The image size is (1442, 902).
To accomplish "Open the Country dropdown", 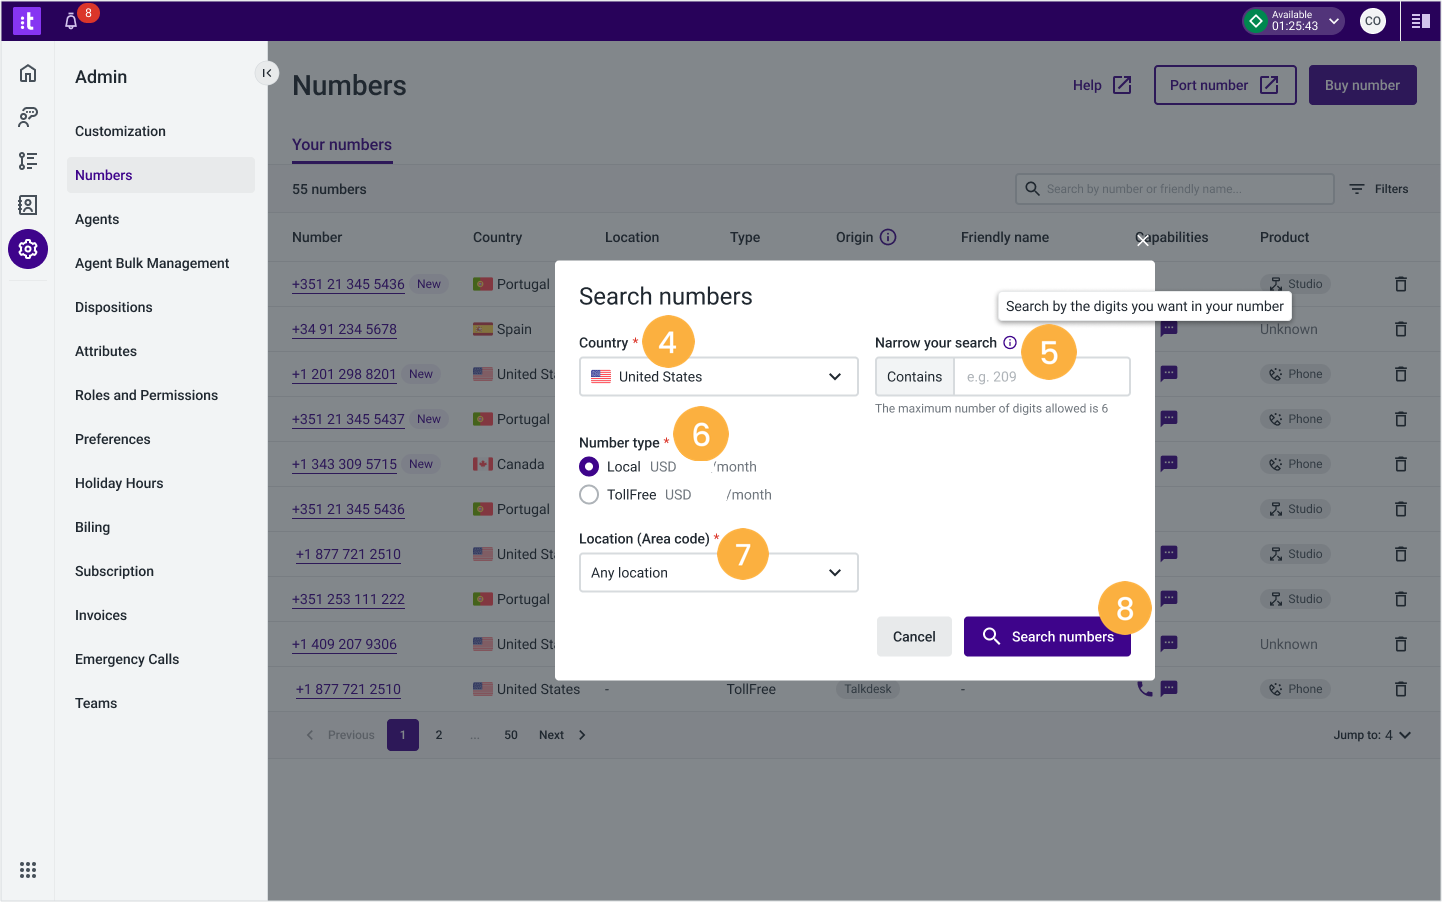I will point(718,376).
